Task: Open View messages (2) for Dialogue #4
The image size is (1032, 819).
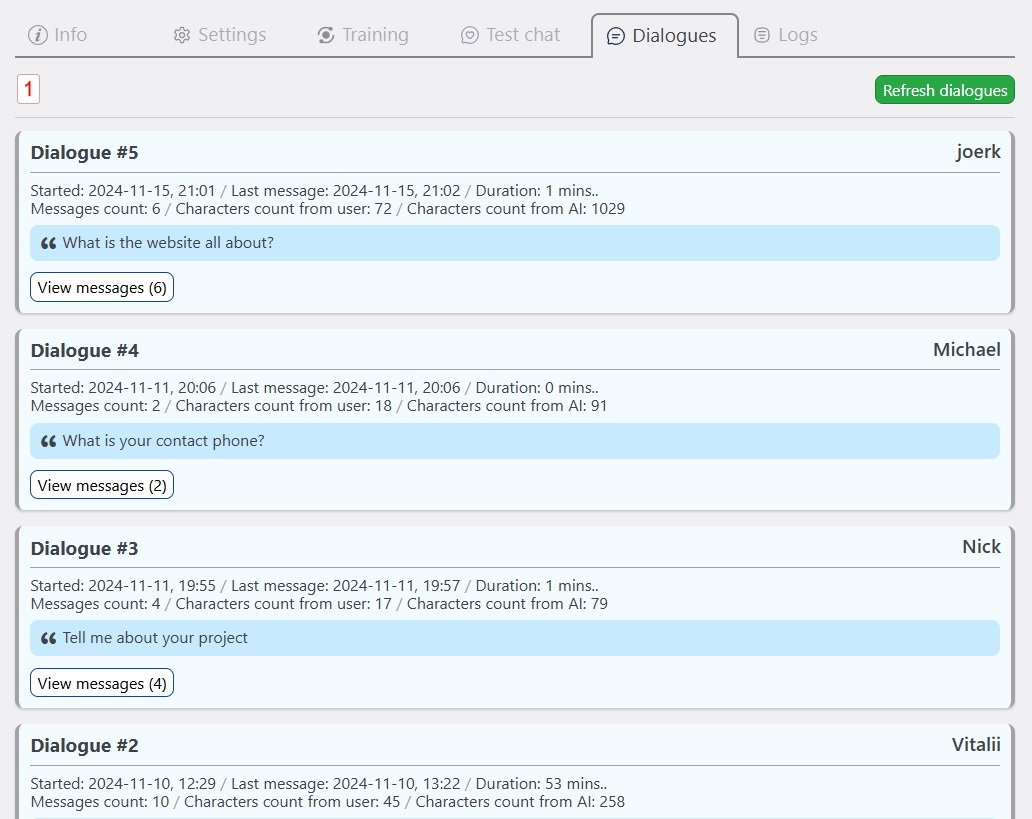Action: coord(102,485)
